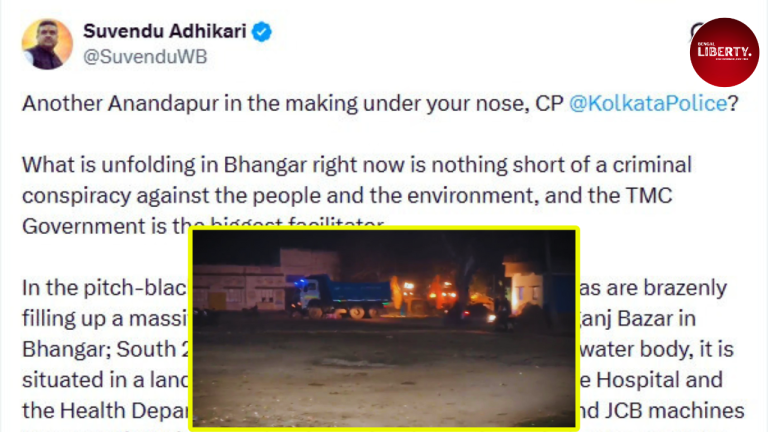Screen dimensions: 768x432
Task: Open the @SuvenduWB handle
Action: [145, 57]
